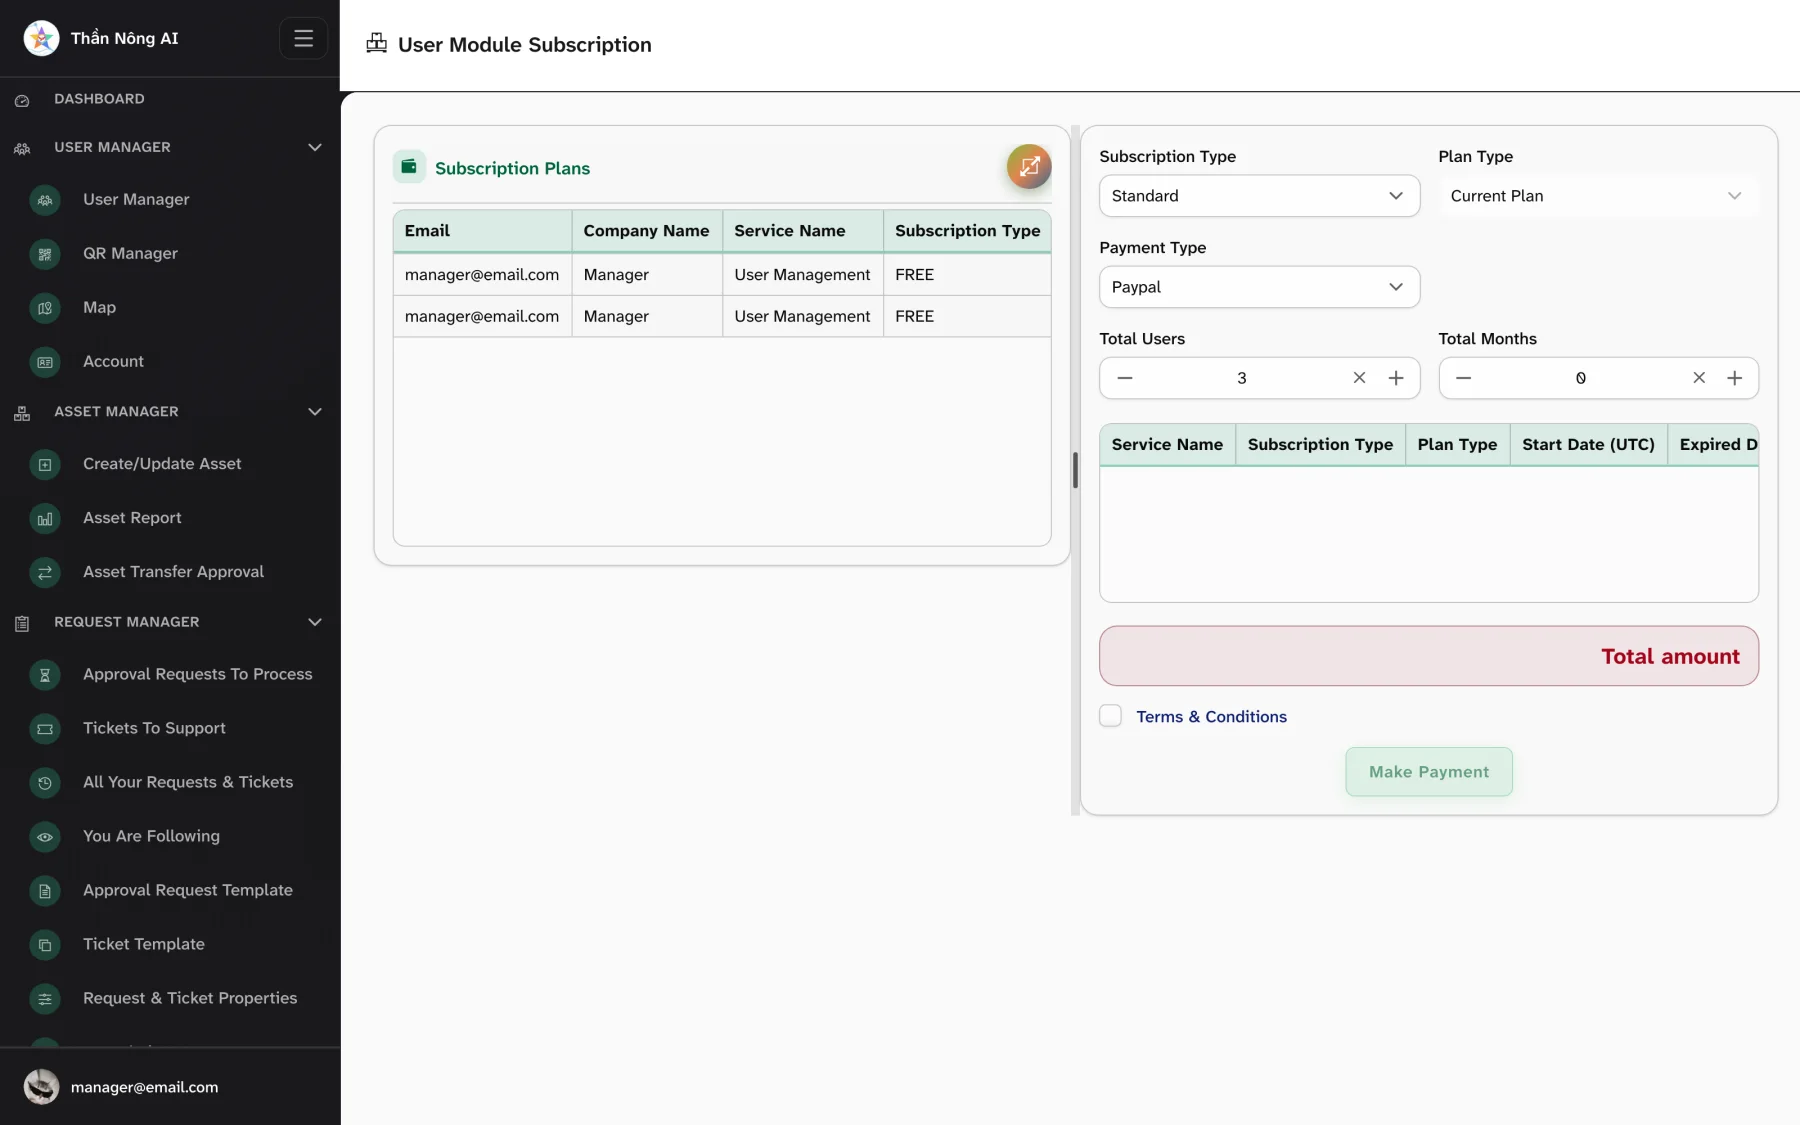This screenshot has width=1800, height=1125.
Task: Decrease Total Months with minus button
Action: coord(1463,378)
